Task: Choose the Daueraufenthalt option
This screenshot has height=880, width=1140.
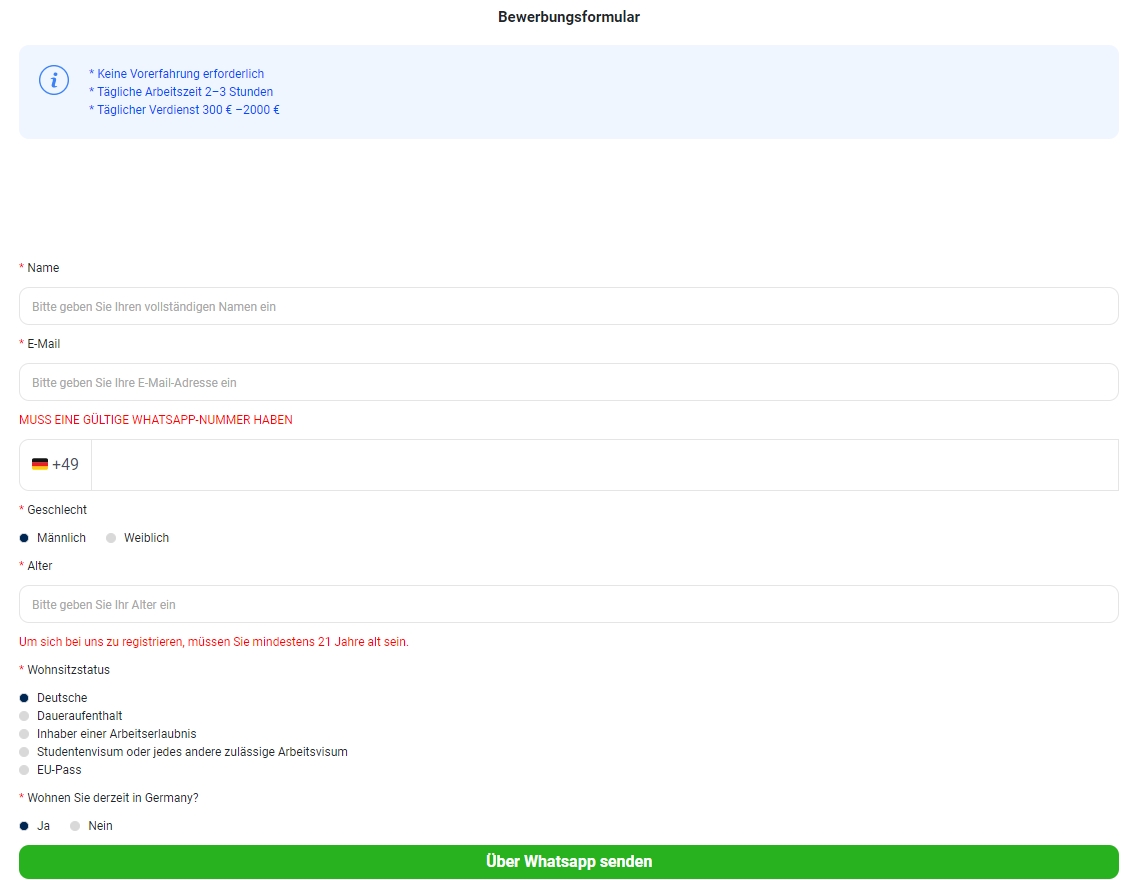Action: click(x=24, y=716)
